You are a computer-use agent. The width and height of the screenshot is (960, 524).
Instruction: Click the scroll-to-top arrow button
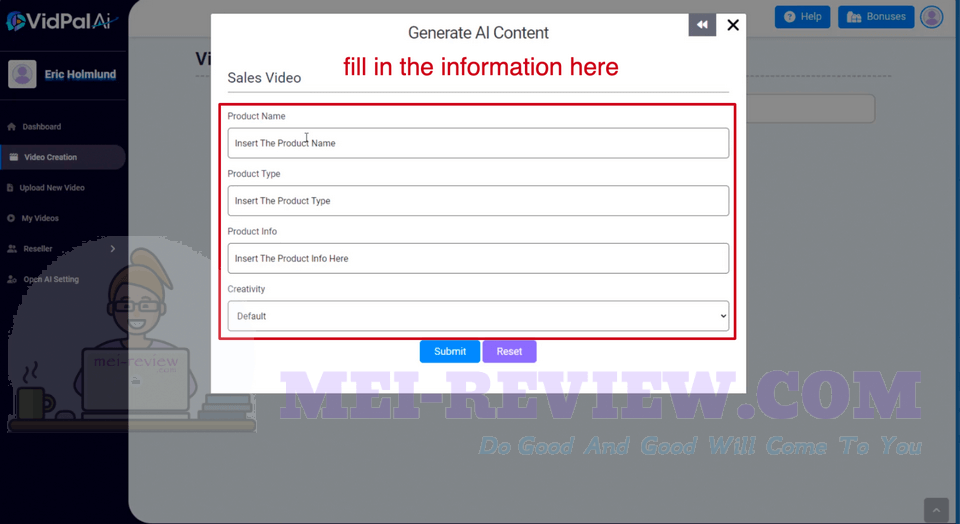tap(936, 510)
